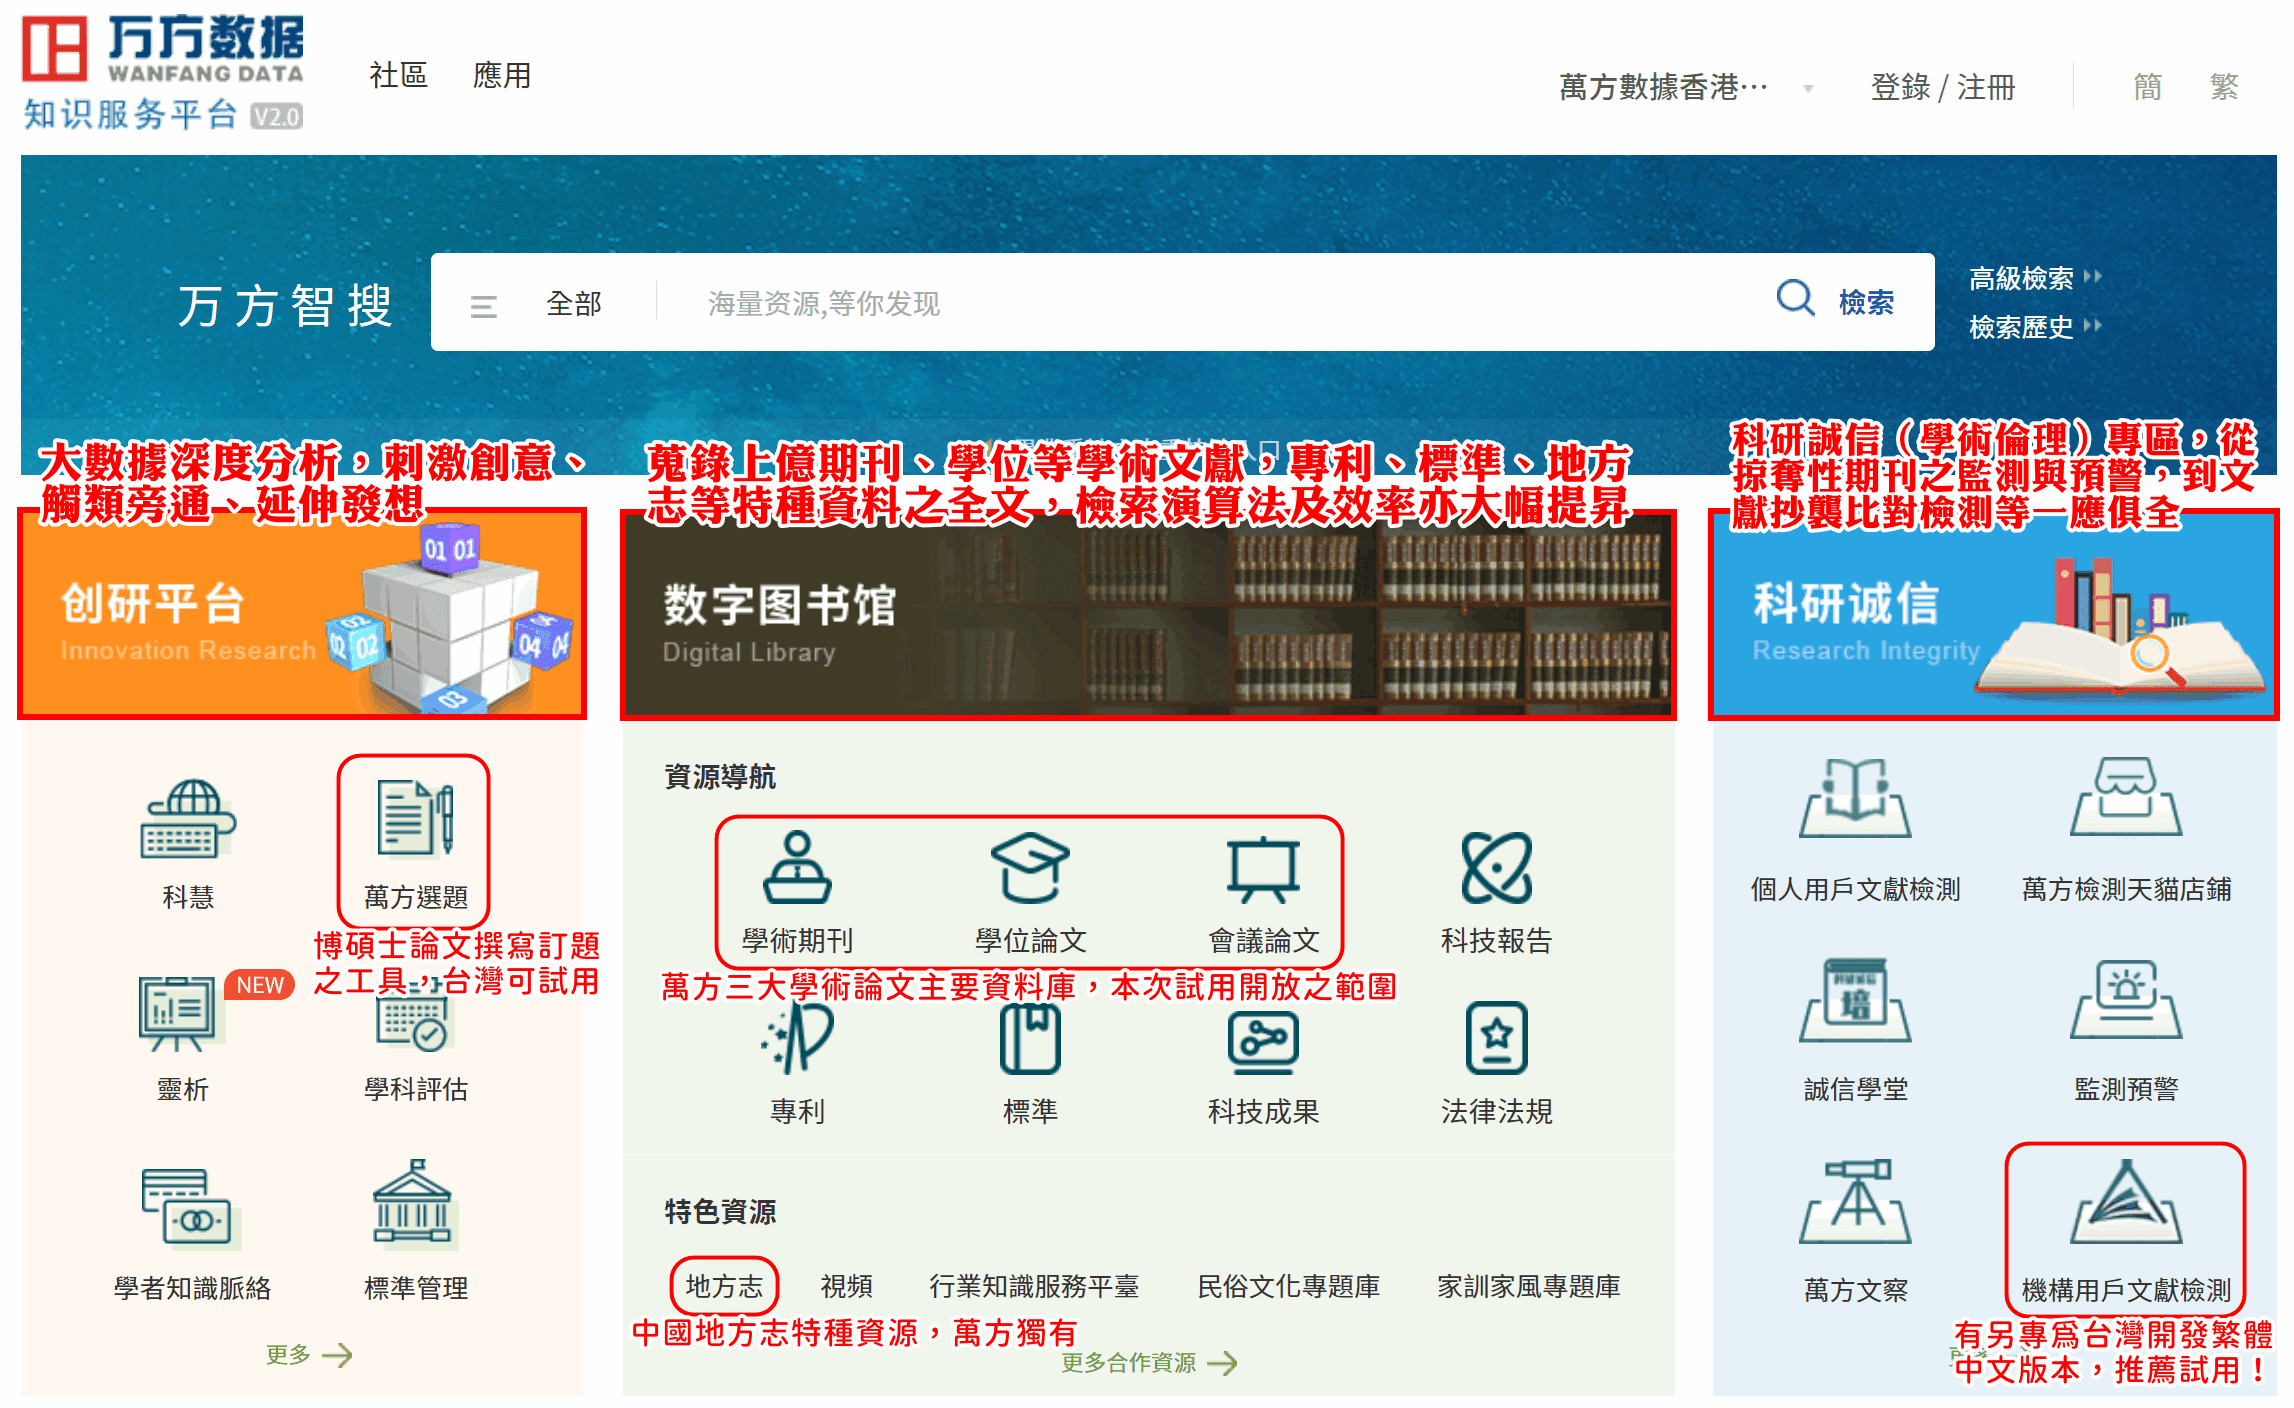Select the 學術期刊 icon

point(797,868)
